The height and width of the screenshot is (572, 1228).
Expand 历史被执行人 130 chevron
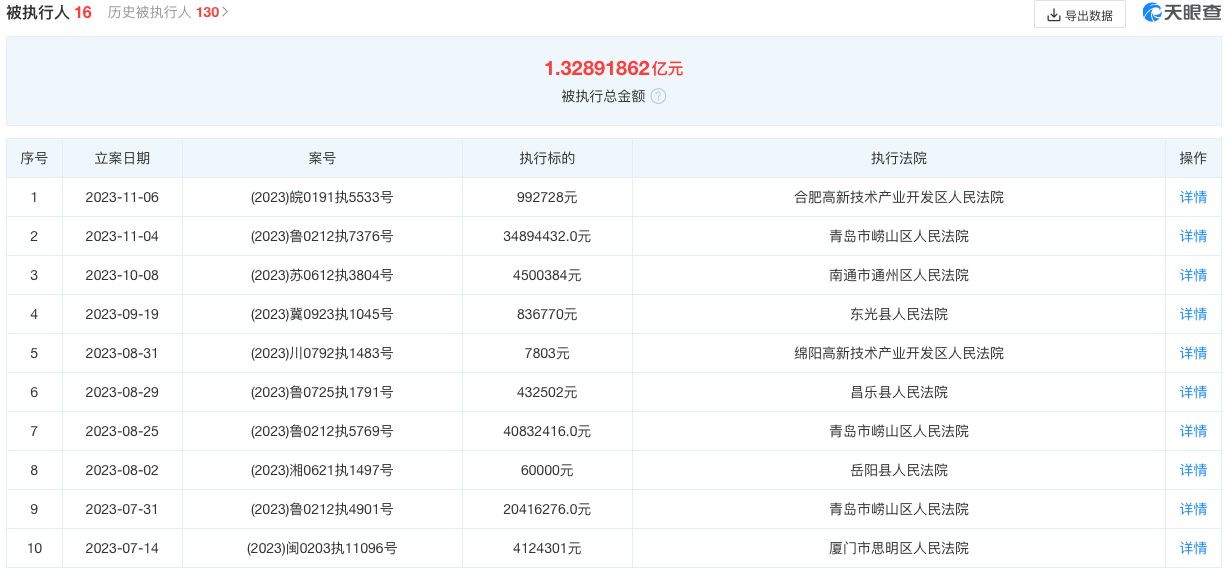click(x=226, y=13)
